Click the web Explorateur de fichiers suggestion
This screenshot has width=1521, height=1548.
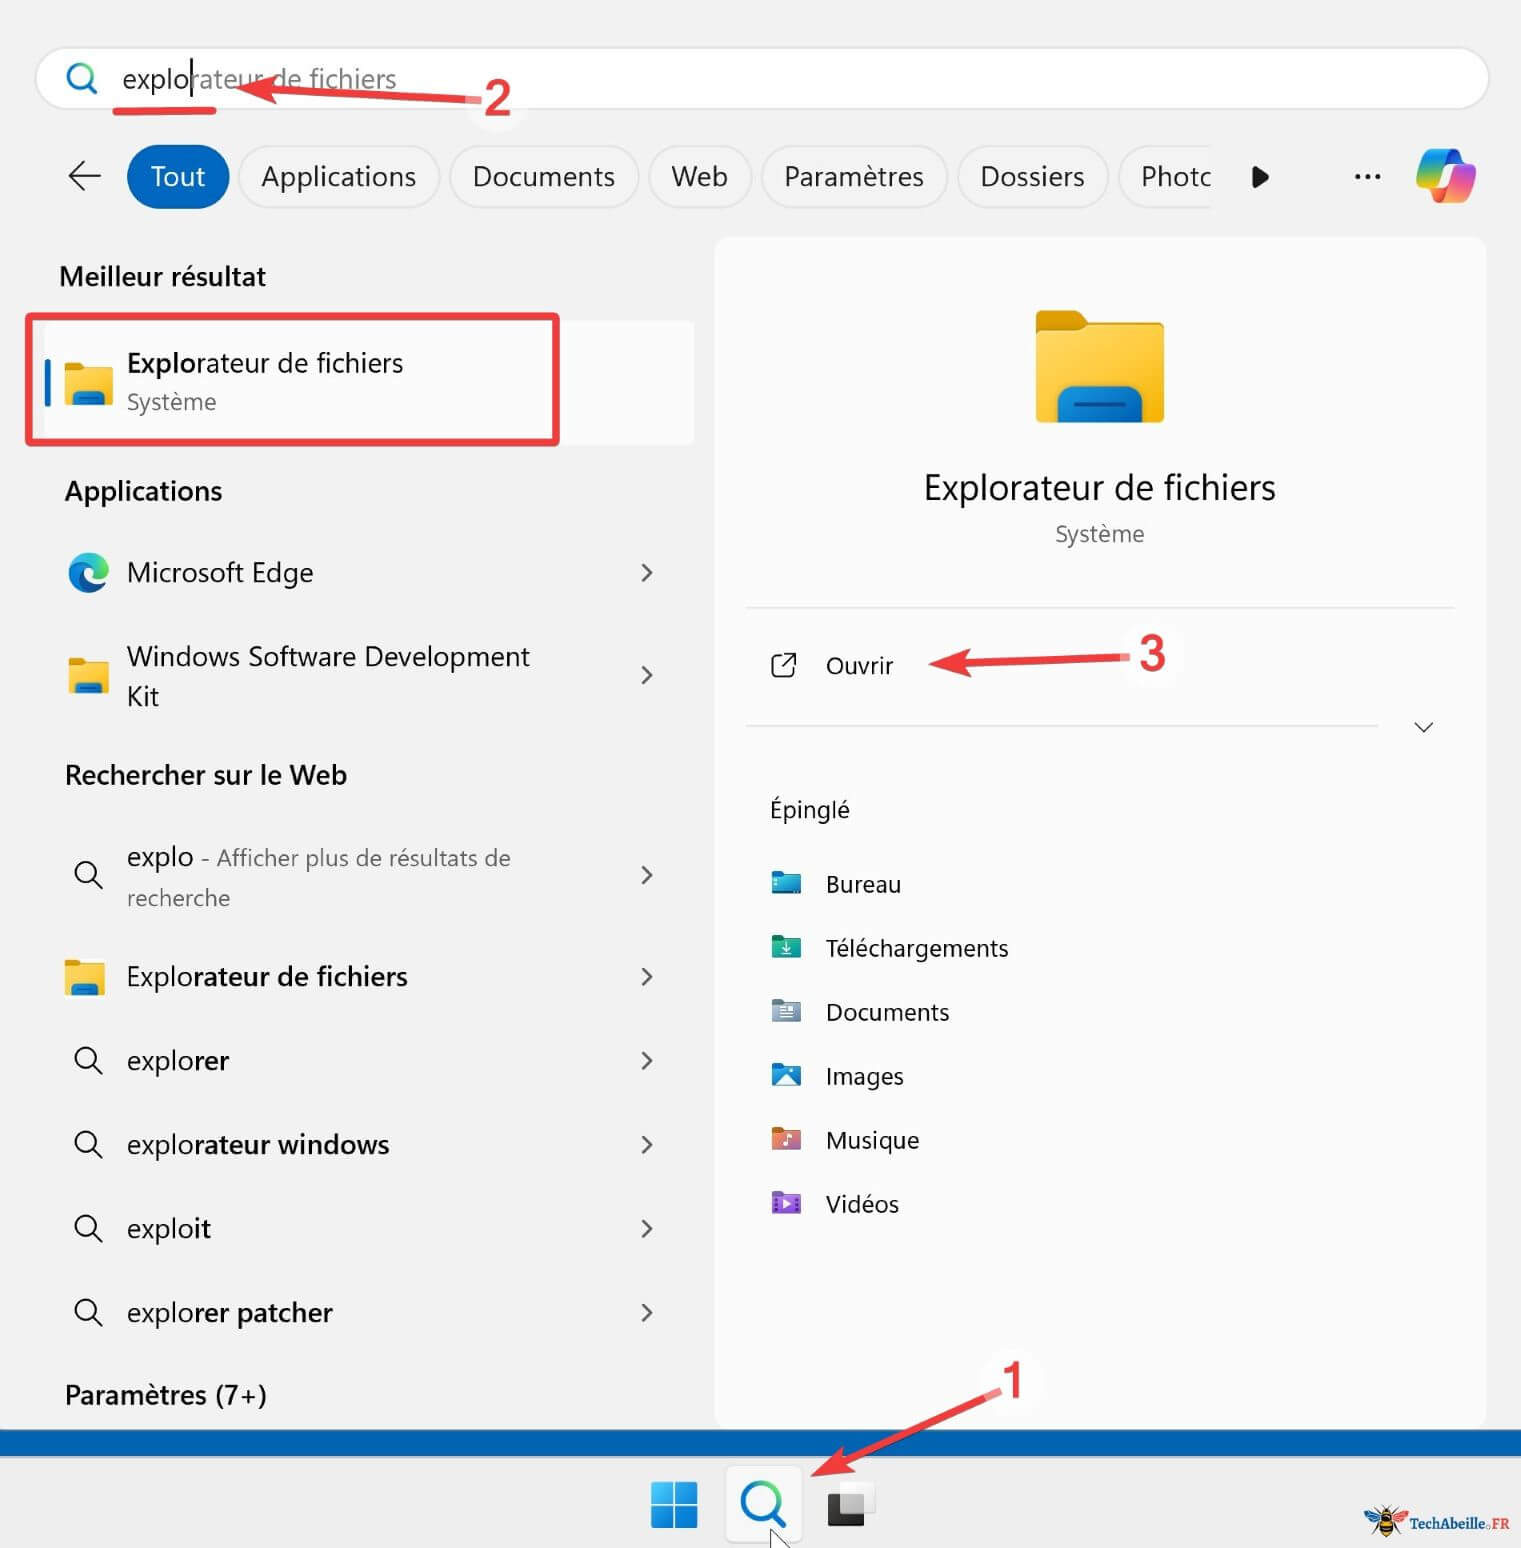pos(360,977)
